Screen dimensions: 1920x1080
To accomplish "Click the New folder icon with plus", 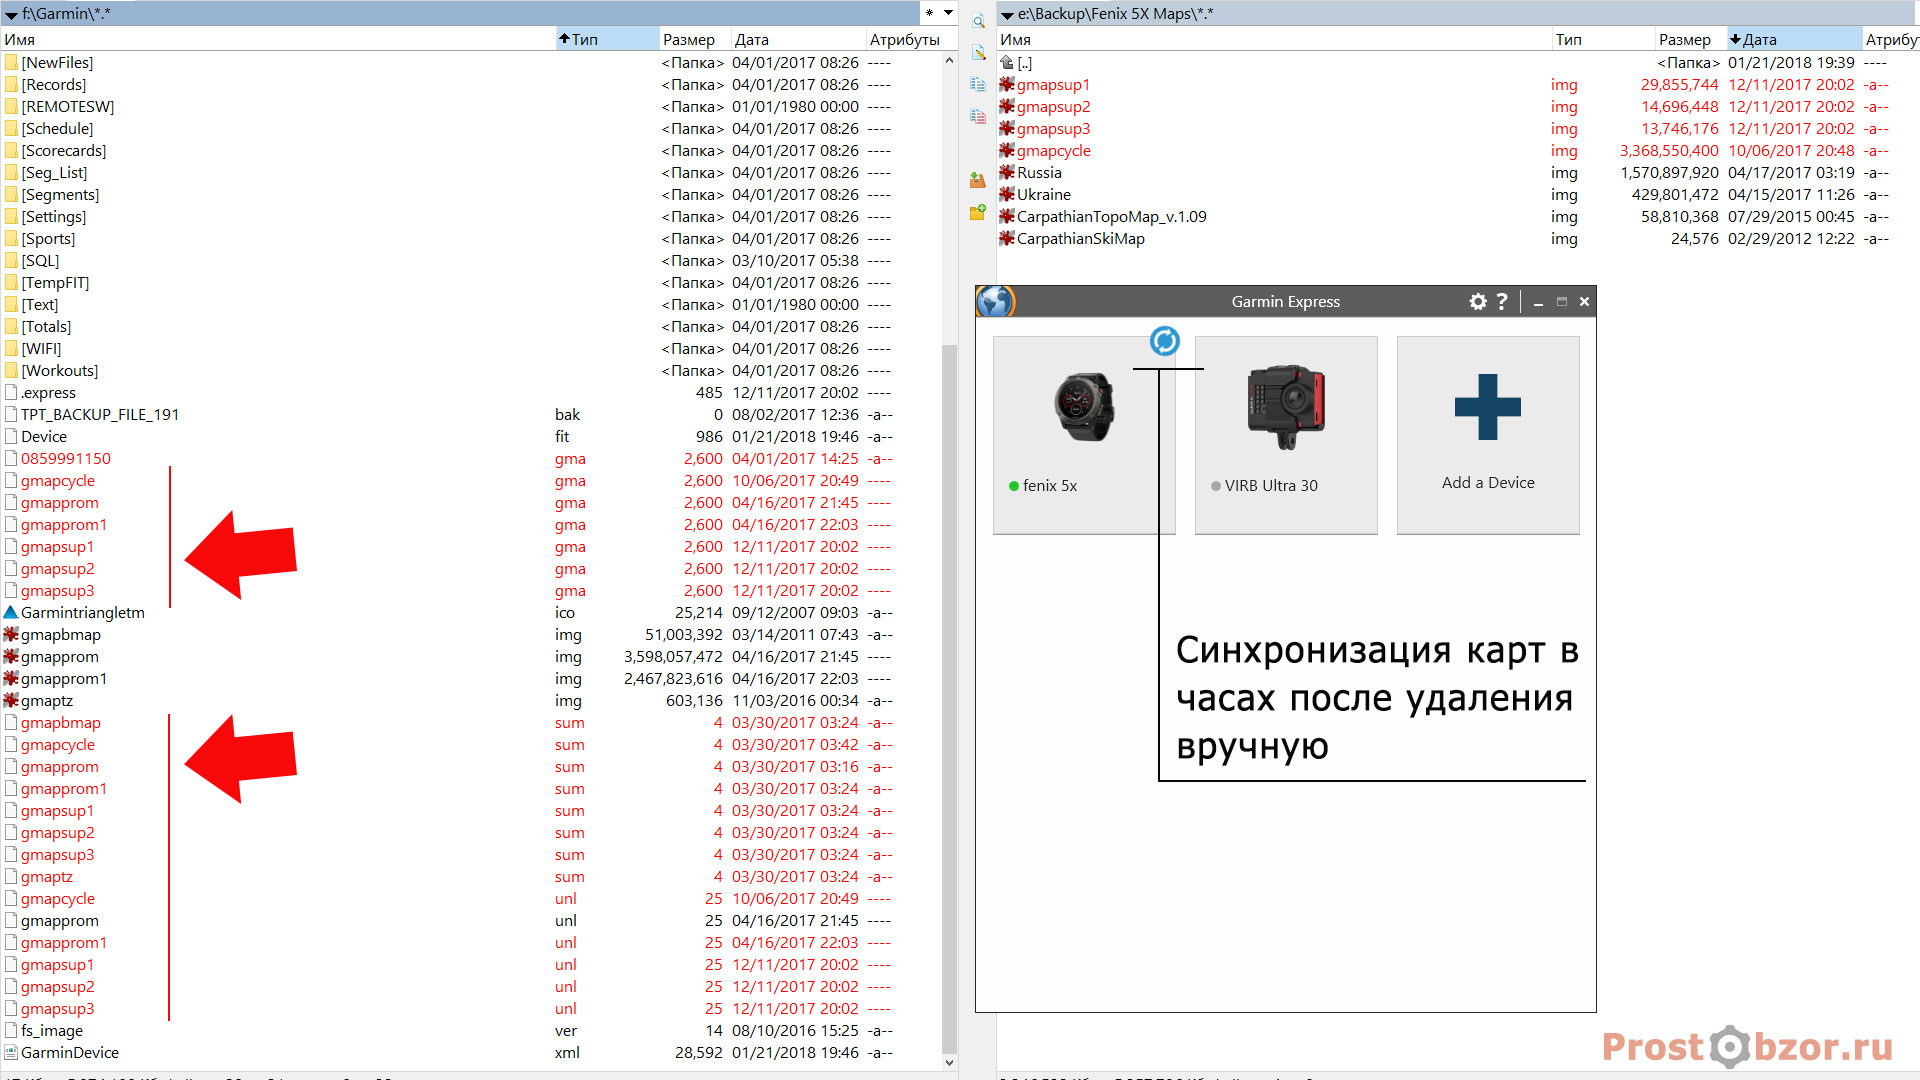I will pos(978,212).
